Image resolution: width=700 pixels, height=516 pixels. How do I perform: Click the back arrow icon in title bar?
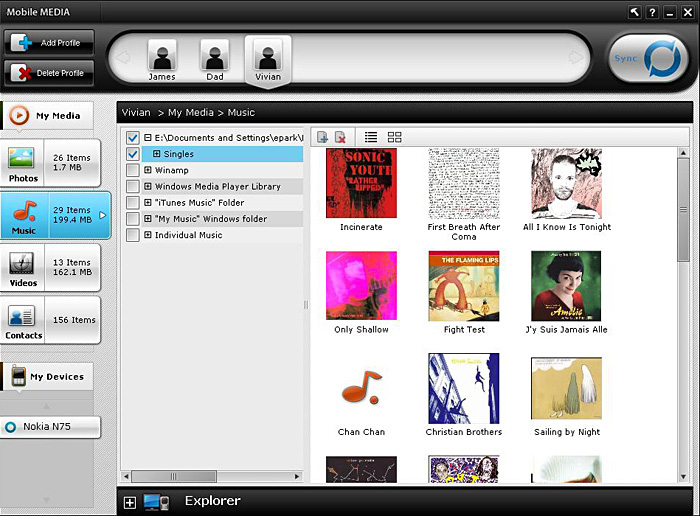click(x=634, y=12)
